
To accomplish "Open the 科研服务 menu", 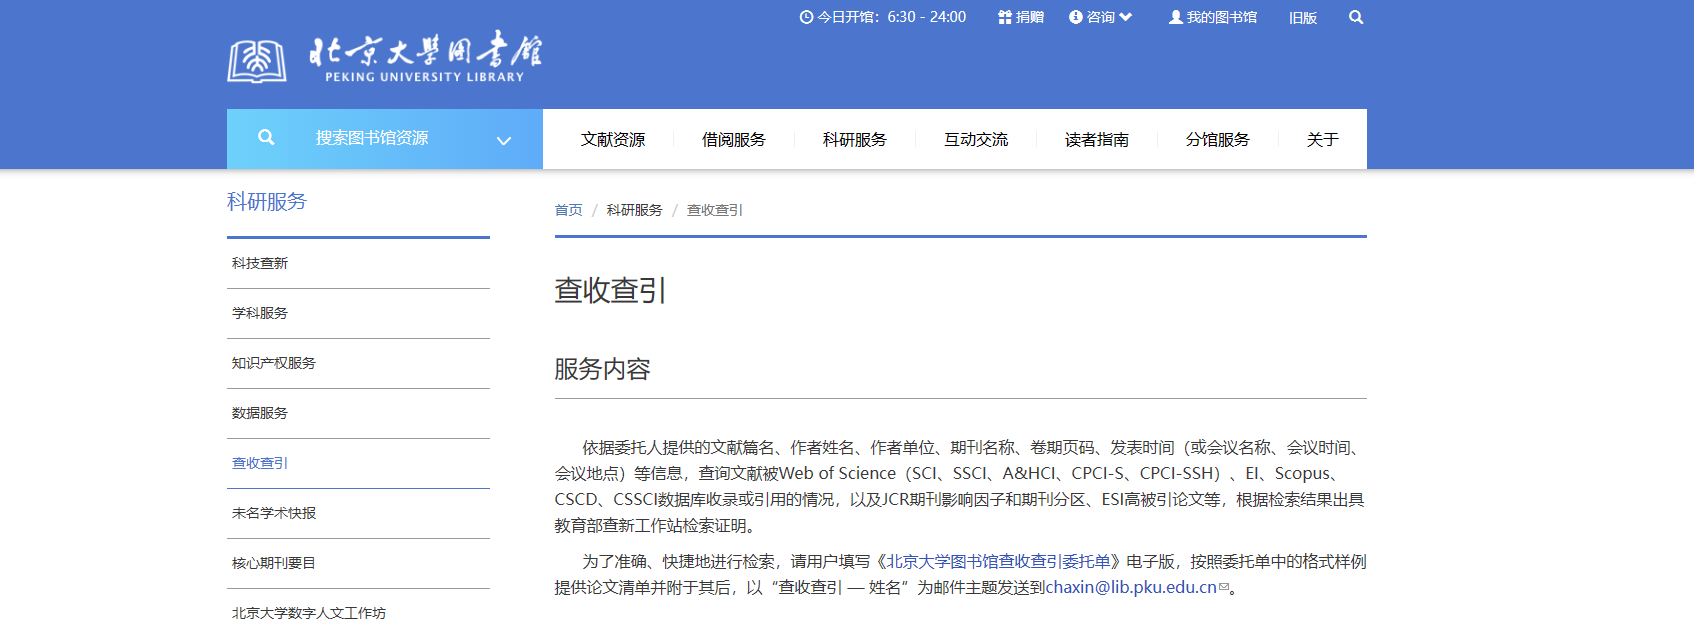I will point(855,139).
